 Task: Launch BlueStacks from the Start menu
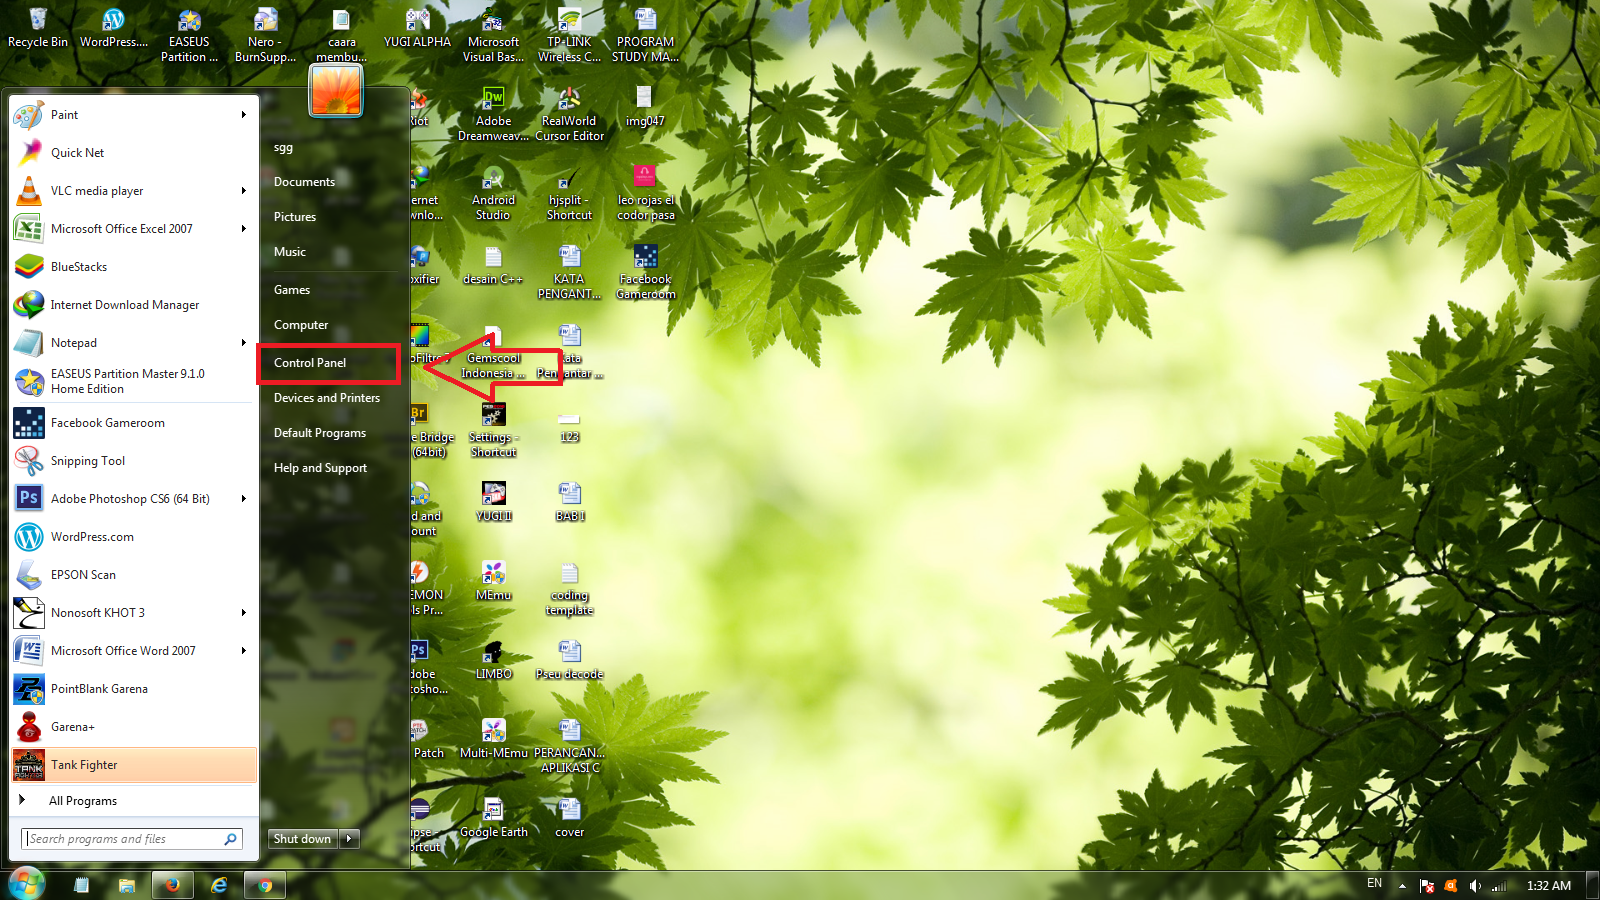point(134,267)
